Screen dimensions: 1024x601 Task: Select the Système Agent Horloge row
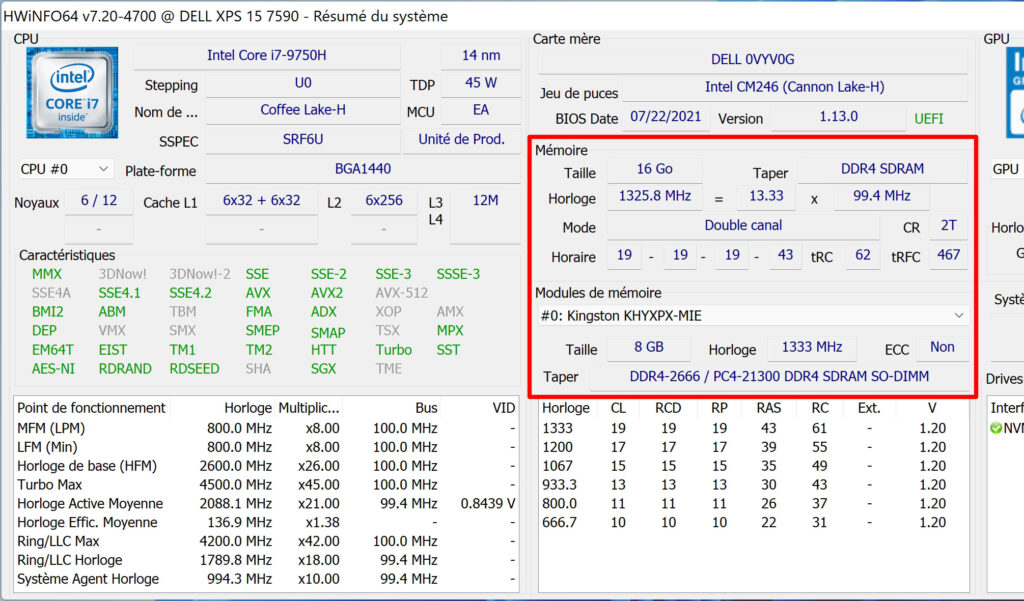pos(266,579)
